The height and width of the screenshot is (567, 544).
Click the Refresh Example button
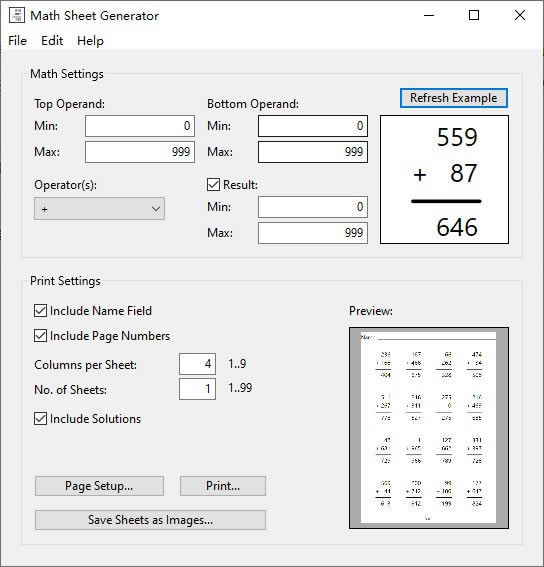coord(454,98)
